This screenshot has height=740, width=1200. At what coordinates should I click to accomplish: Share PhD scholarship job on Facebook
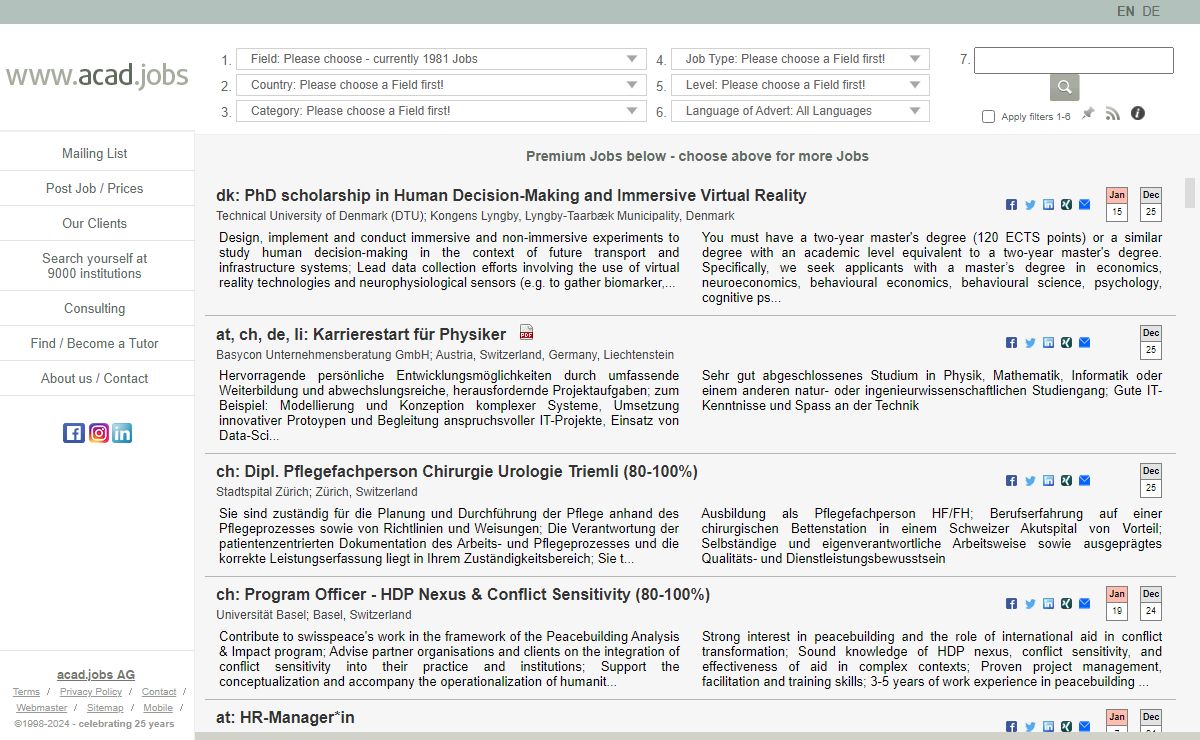coord(1012,204)
